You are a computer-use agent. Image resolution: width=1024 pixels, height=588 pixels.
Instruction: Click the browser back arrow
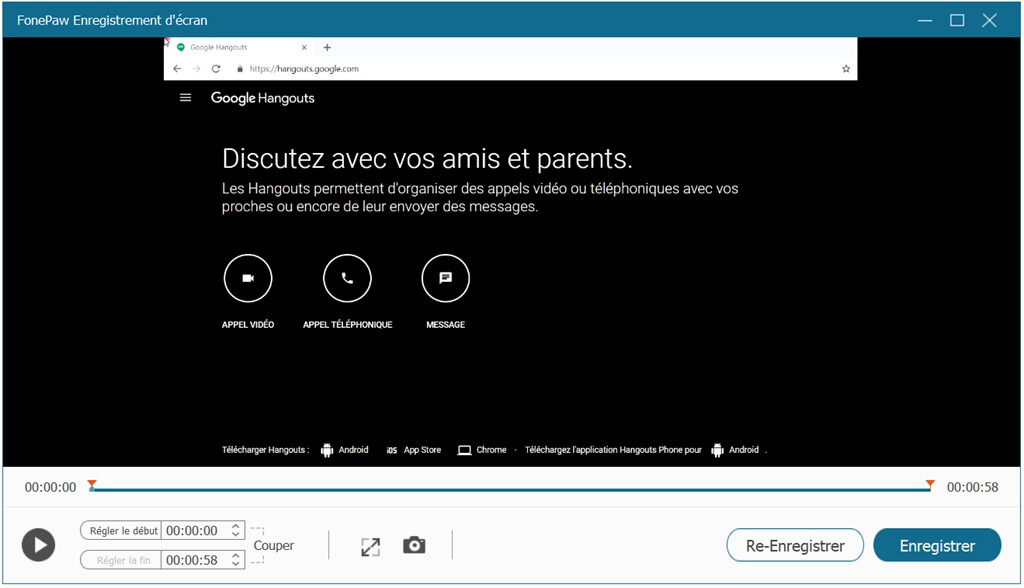pyautogui.click(x=177, y=69)
